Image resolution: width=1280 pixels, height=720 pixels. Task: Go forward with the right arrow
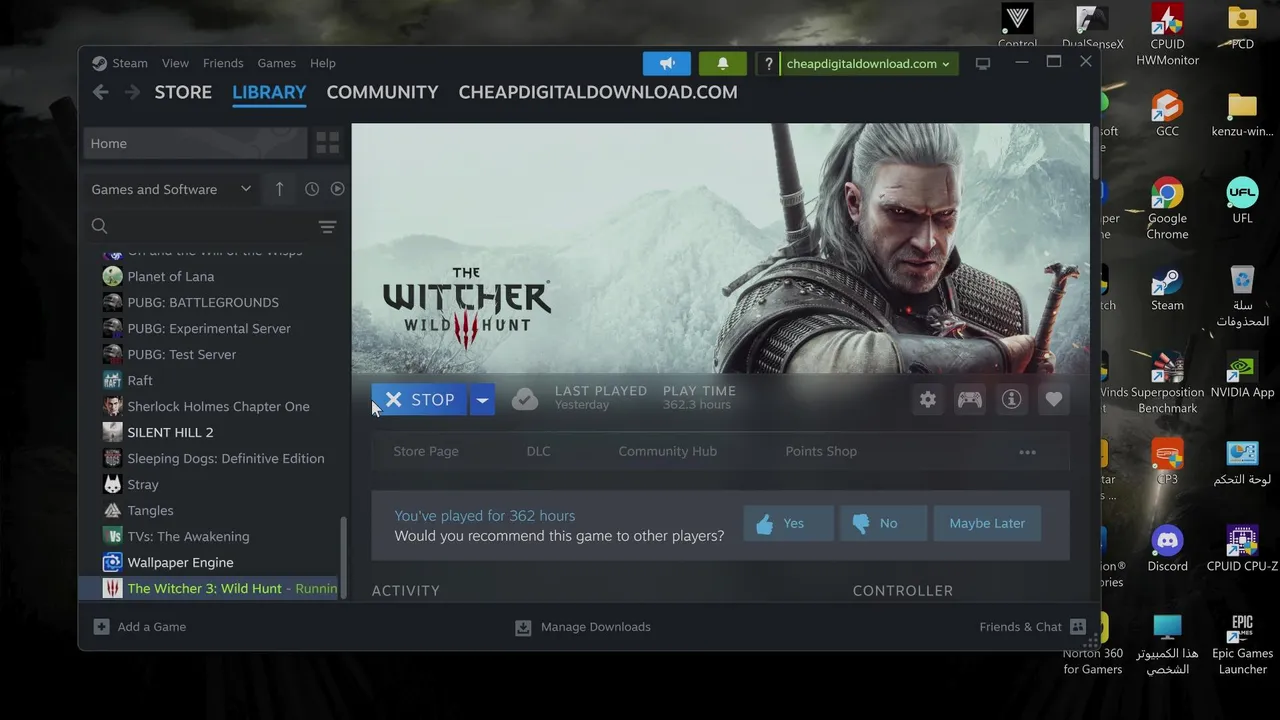(x=133, y=92)
